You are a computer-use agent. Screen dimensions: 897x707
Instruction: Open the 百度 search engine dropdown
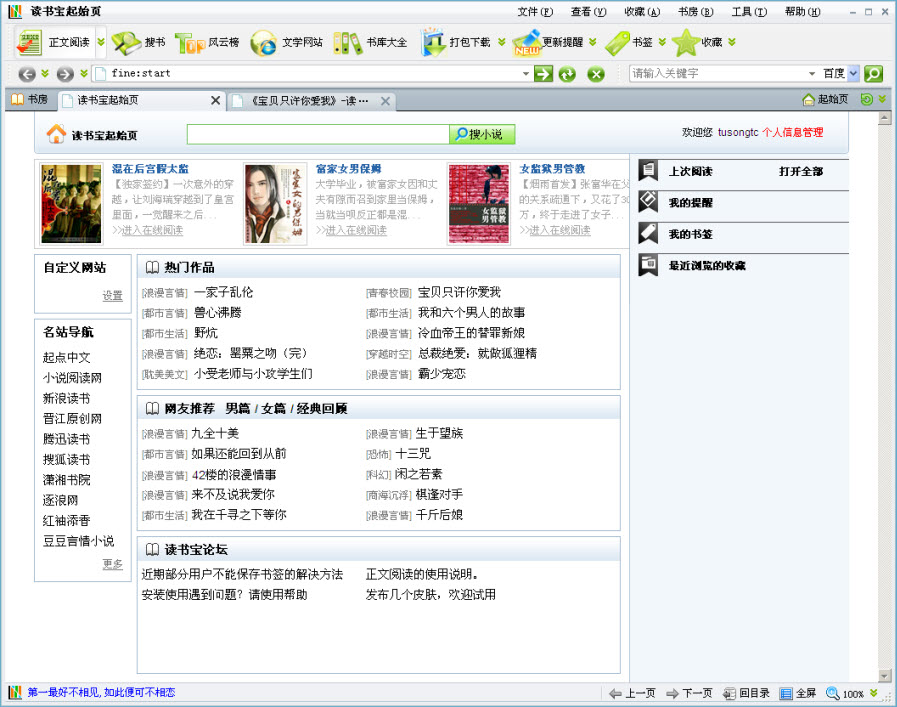(853, 74)
